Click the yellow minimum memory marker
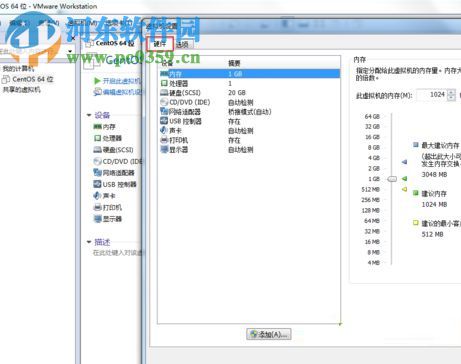461x364 pixels. point(404,189)
